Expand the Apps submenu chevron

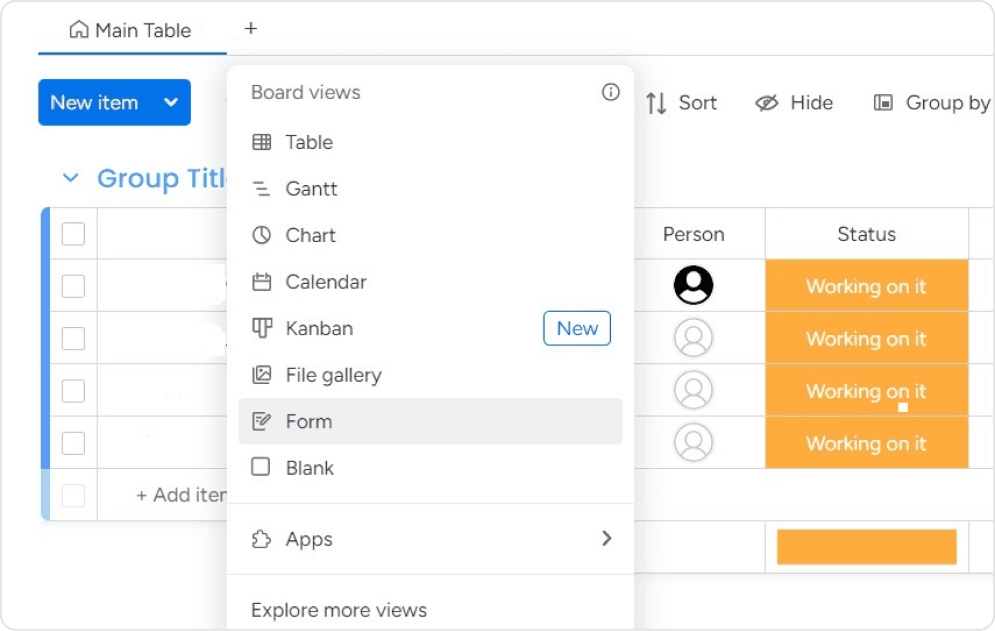(x=606, y=538)
